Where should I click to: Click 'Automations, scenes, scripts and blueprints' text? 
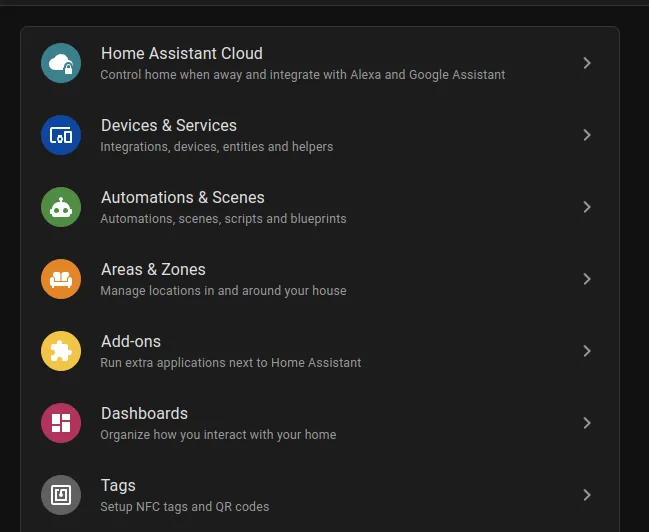point(224,219)
